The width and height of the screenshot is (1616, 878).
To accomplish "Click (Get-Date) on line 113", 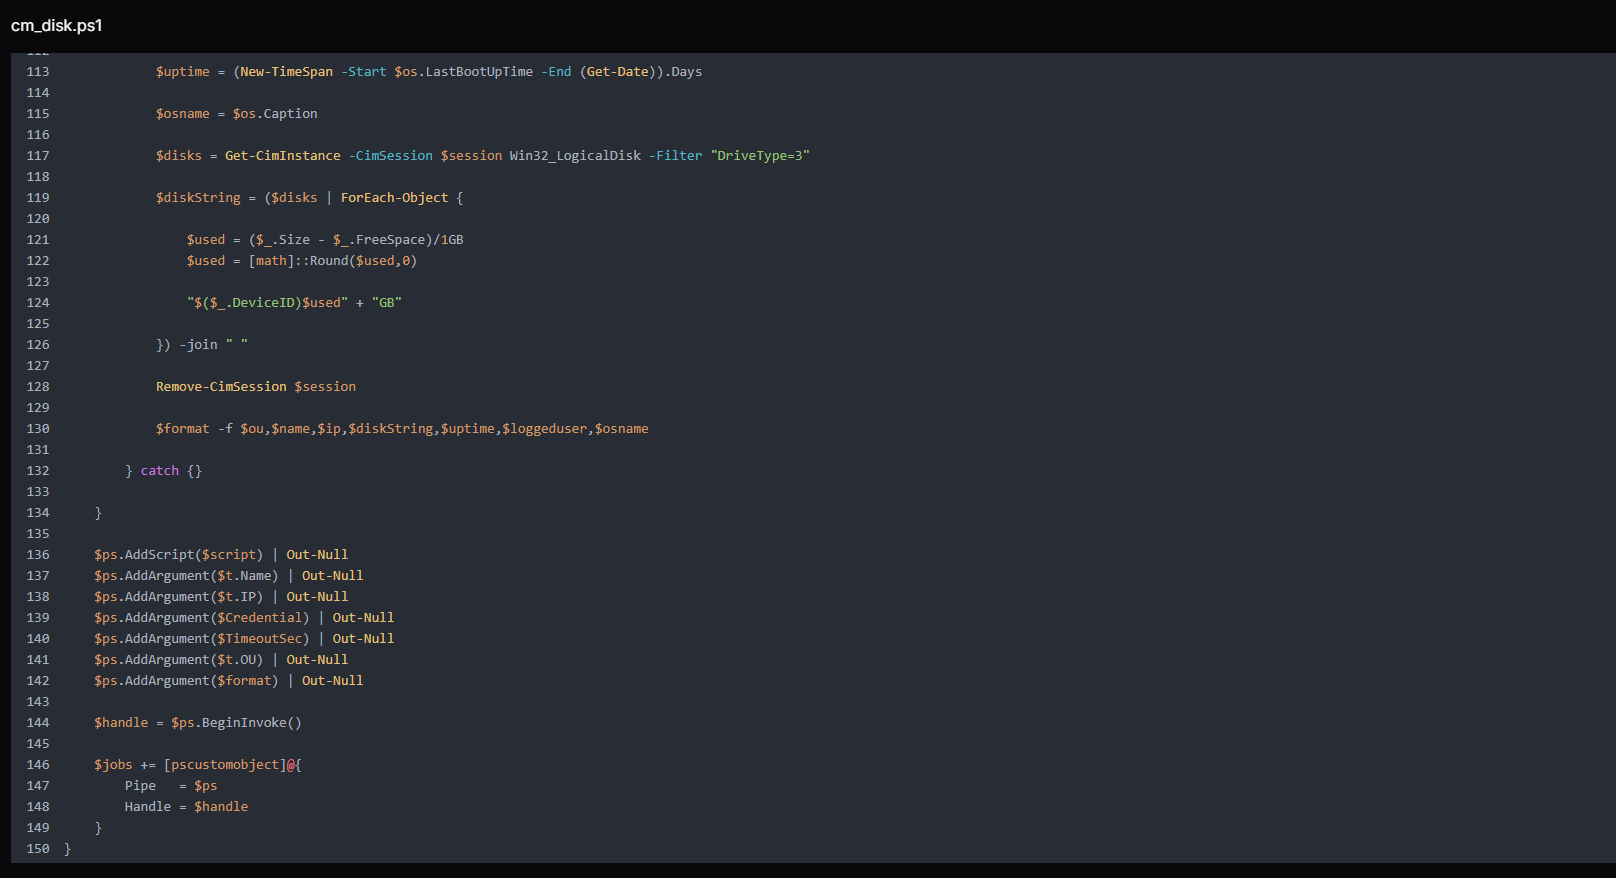I will coord(618,72).
